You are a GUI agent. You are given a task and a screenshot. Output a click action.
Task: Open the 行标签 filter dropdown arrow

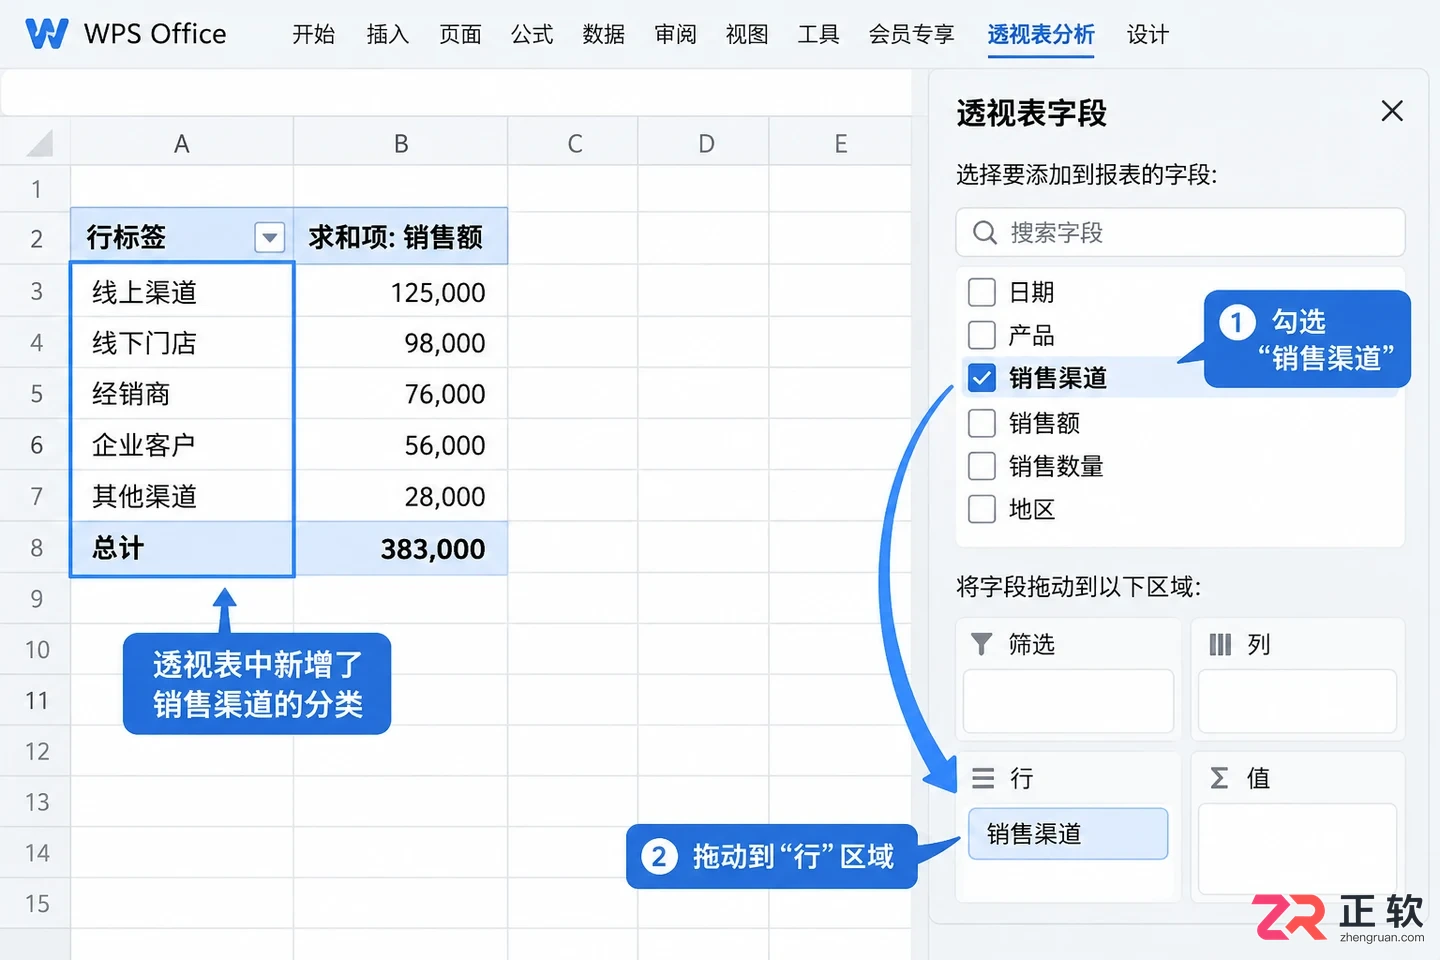269,237
